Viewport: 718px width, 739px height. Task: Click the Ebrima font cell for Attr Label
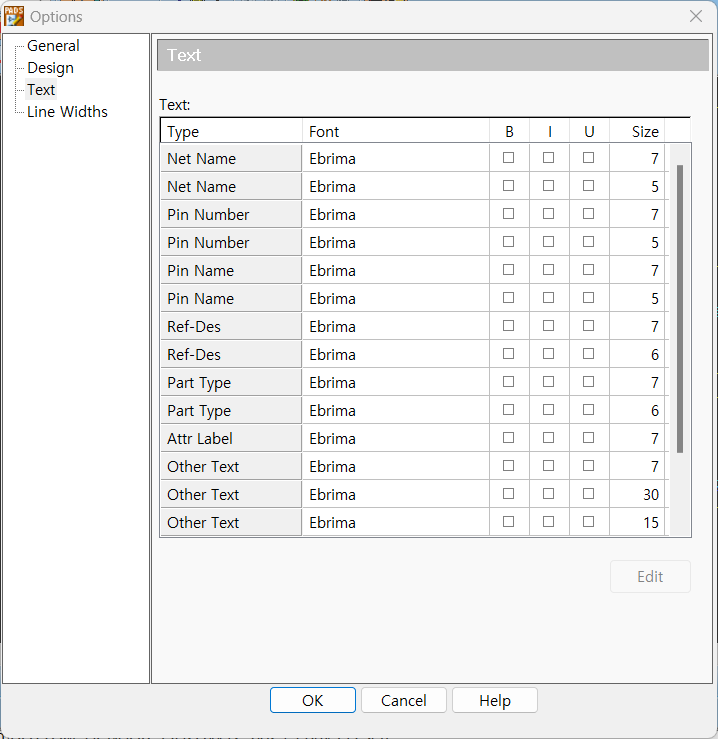[x=396, y=438]
